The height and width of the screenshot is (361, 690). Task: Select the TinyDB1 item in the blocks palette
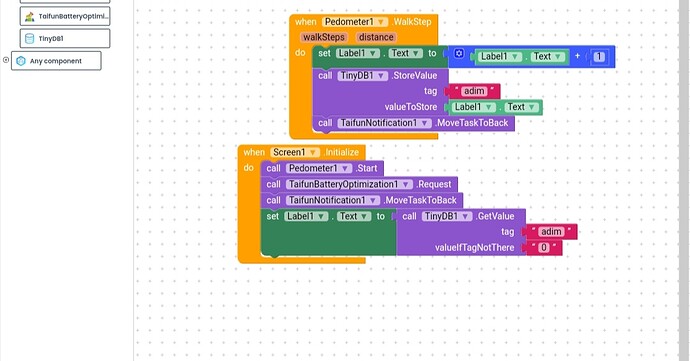point(65,39)
